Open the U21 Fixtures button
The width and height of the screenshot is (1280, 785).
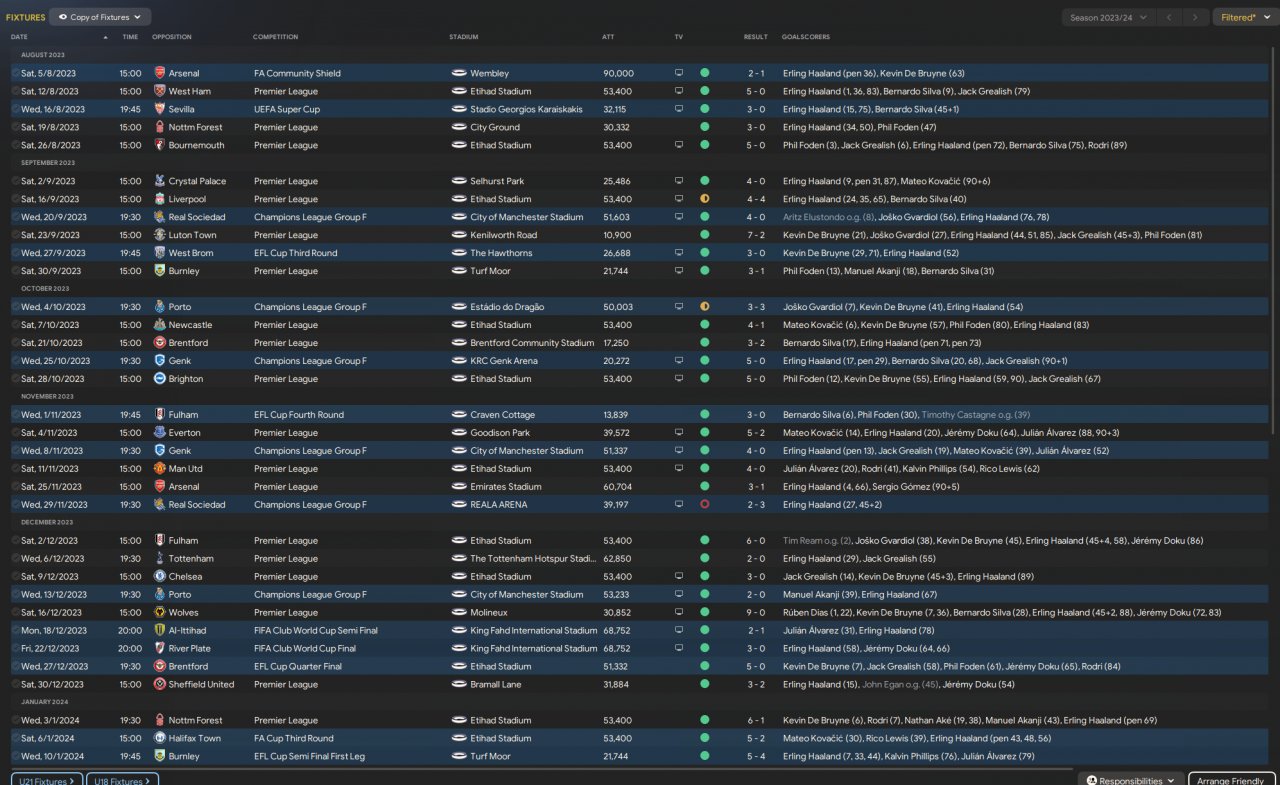click(46, 780)
